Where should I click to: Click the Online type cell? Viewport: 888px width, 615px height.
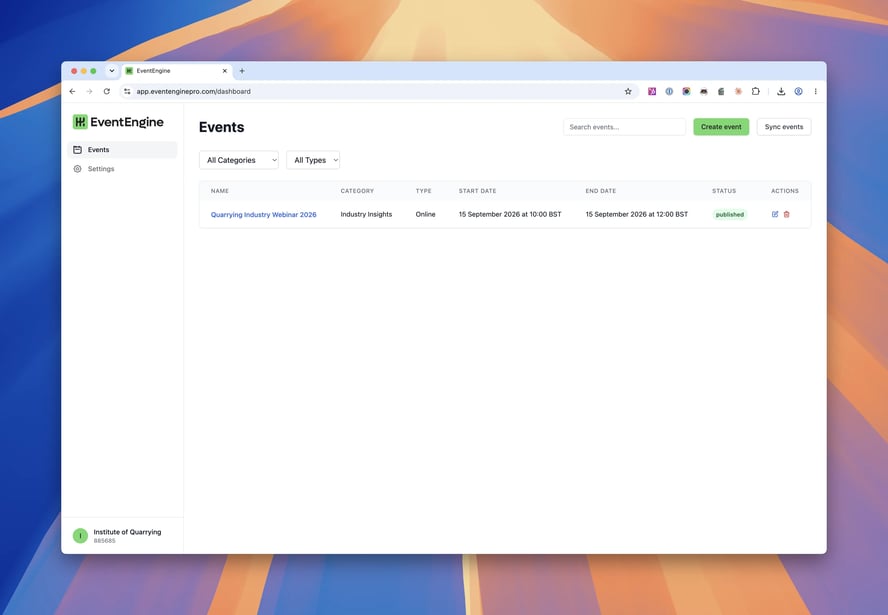pyautogui.click(x=425, y=214)
